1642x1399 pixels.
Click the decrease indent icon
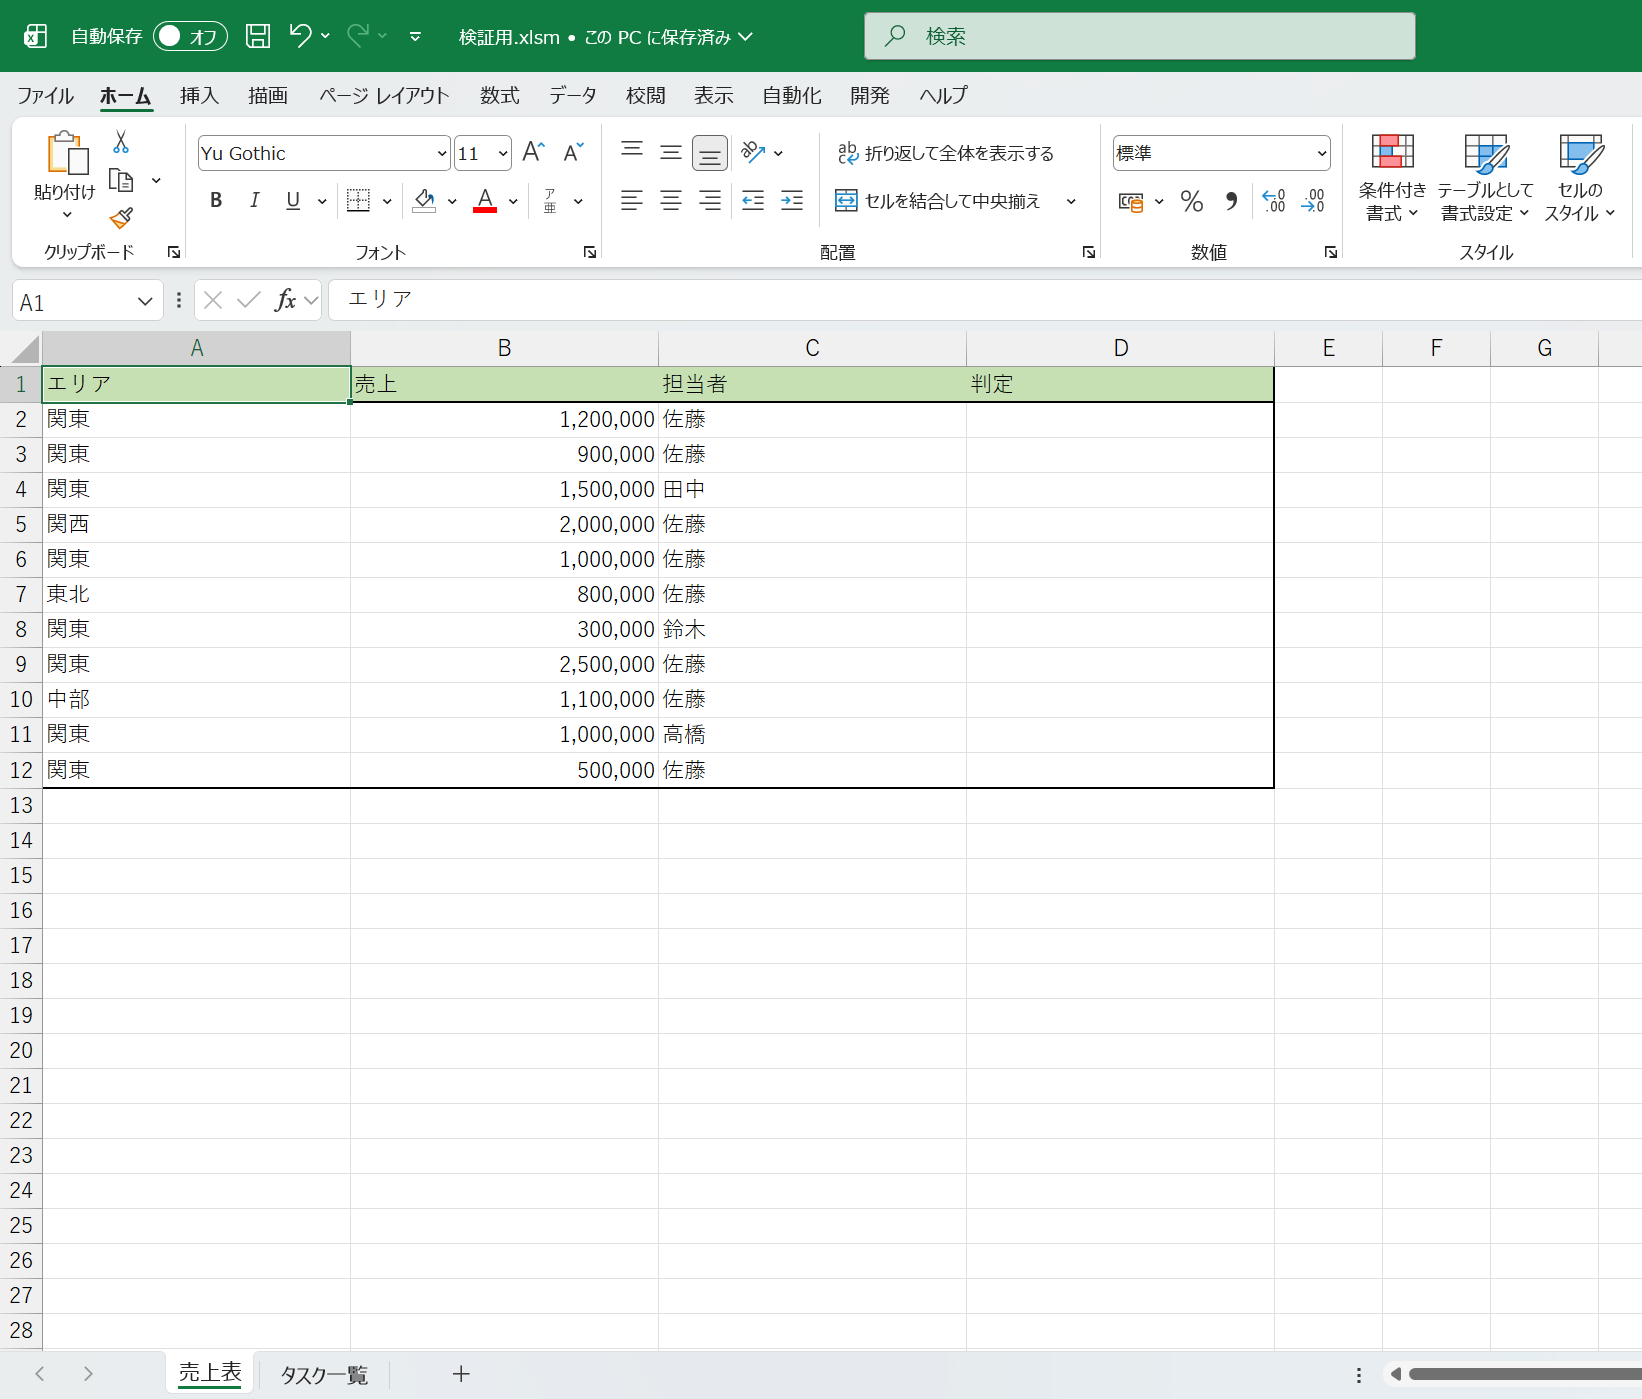coord(753,201)
